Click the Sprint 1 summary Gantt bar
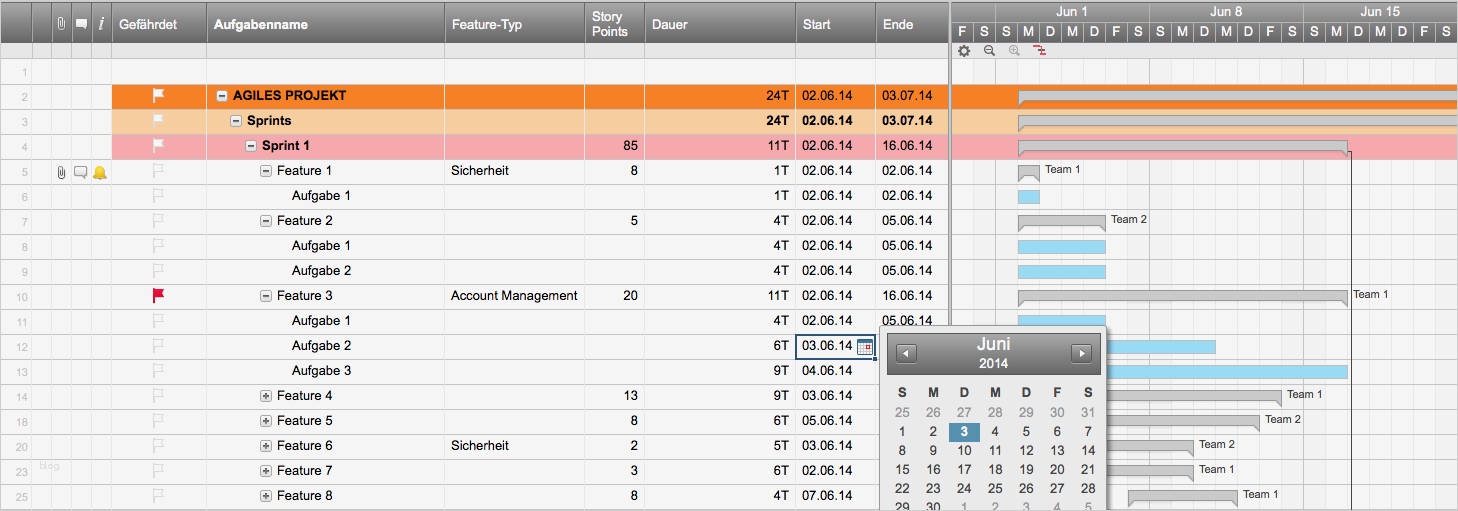This screenshot has height=511, width=1458. tap(1182, 147)
